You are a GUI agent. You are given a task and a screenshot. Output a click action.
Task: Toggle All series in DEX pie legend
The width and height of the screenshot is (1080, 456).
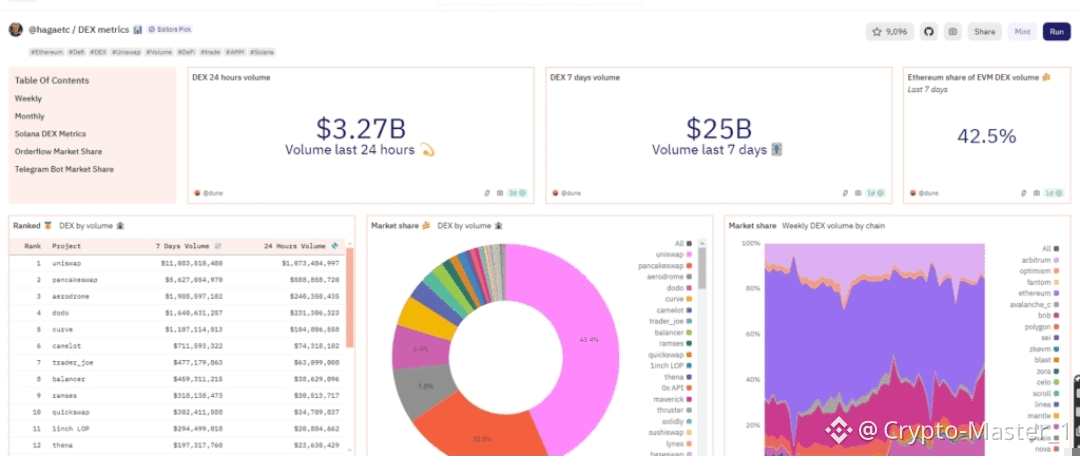(x=683, y=243)
